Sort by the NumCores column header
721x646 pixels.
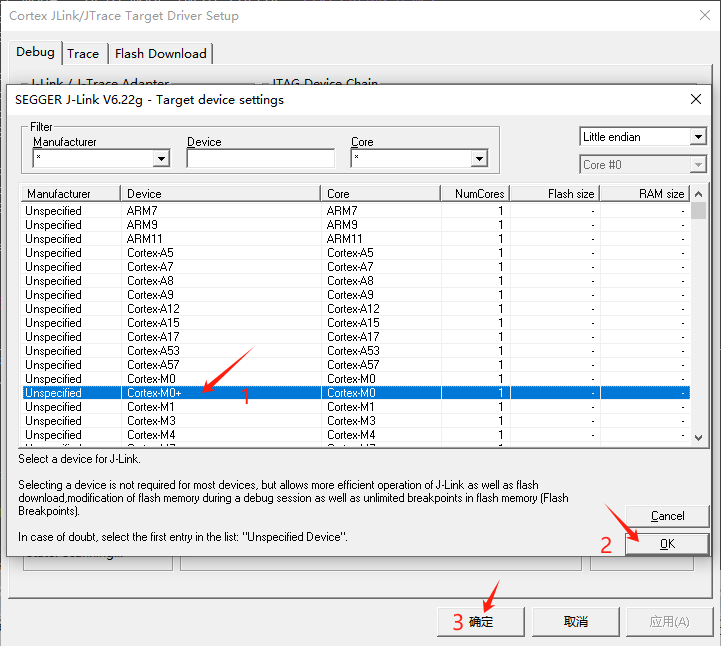475,194
